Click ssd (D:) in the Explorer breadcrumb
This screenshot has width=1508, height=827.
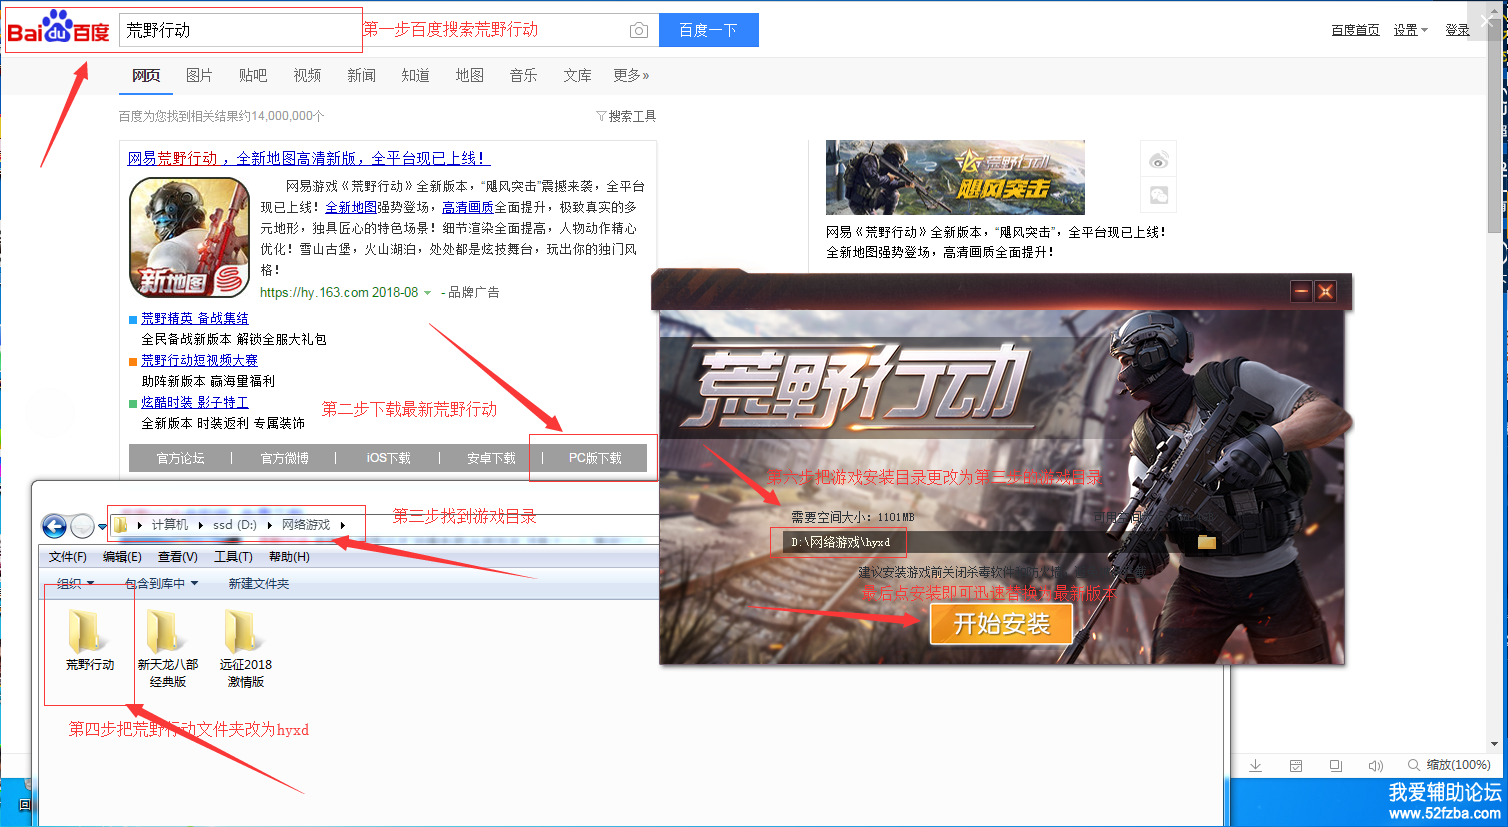point(235,525)
